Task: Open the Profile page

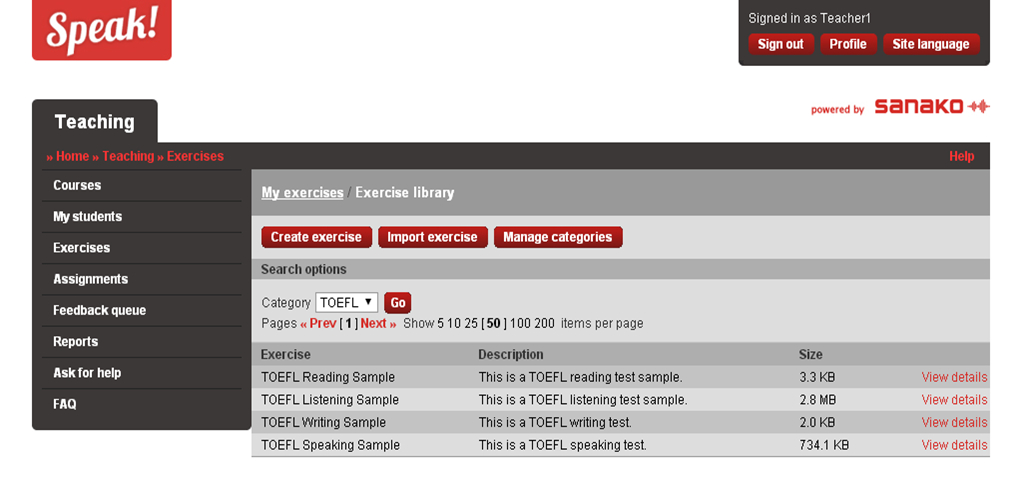Action: click(848, 44)
